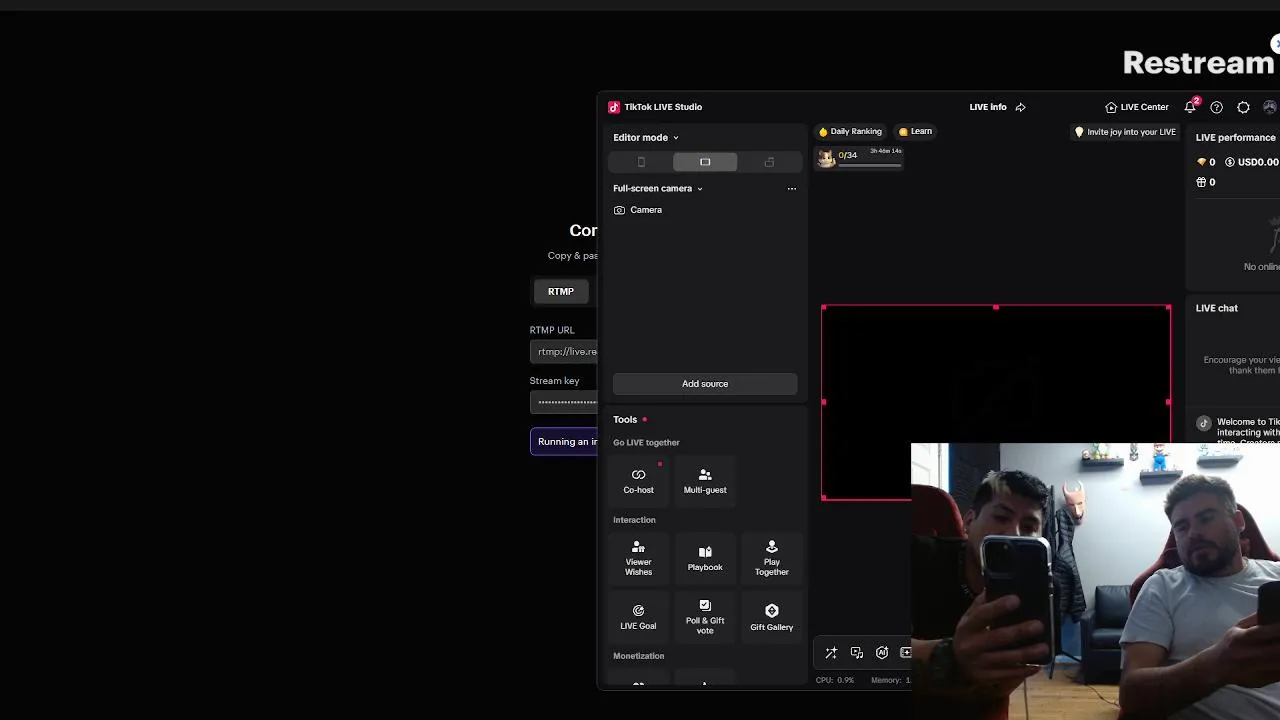This screenshot has width=1280, height=720.
Task: Select the Camera source row
Action: [705, 210]
